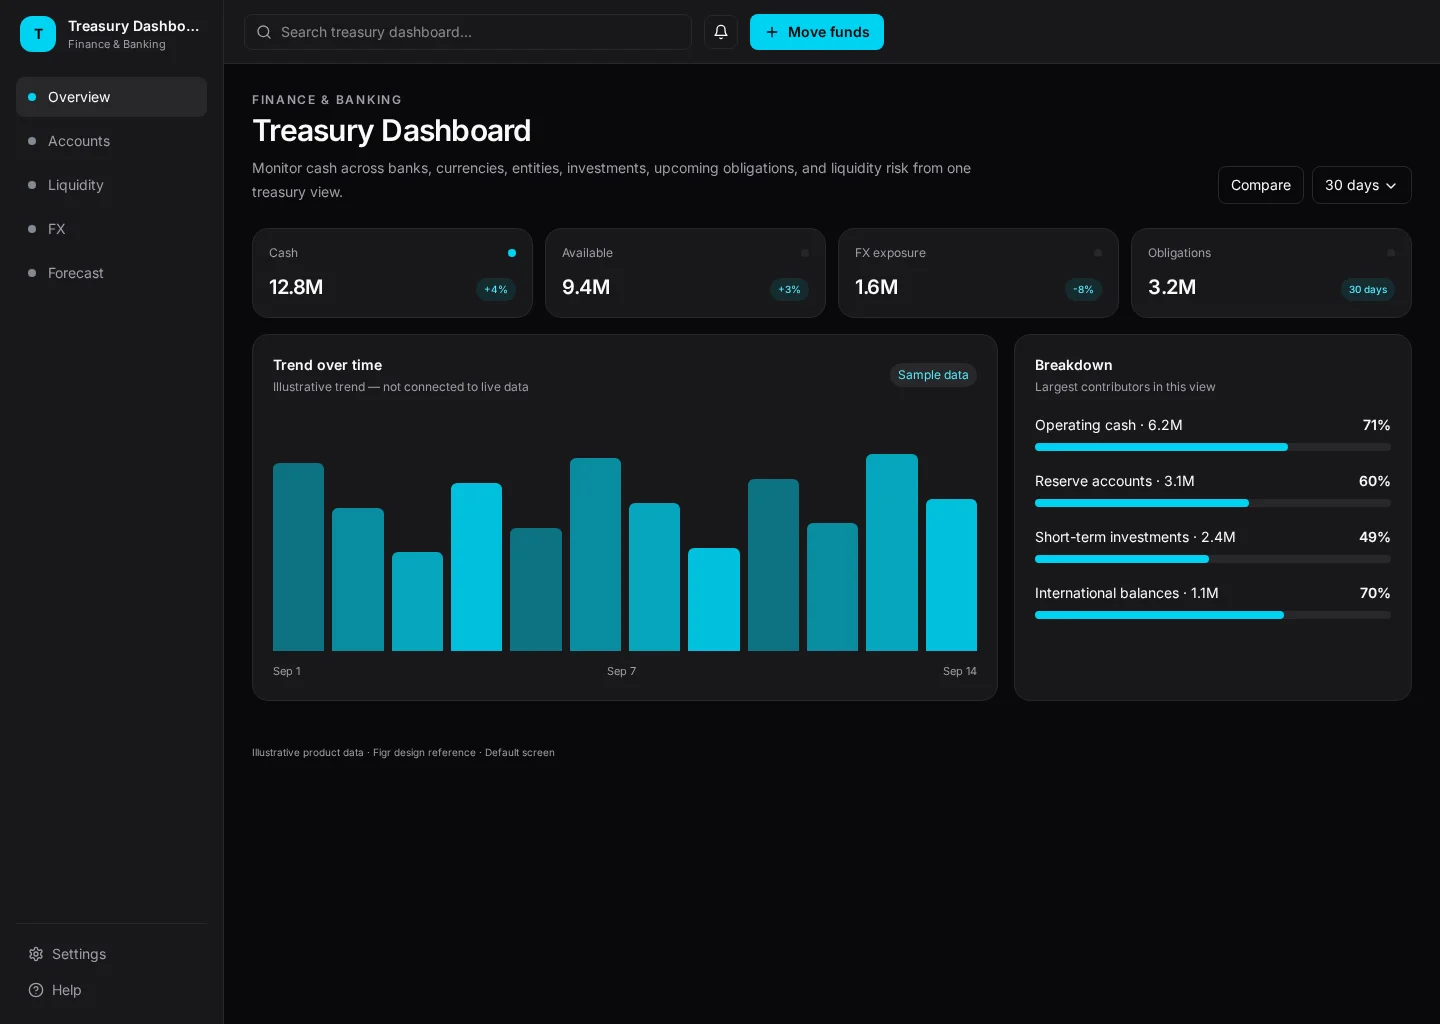Image resolution: width=1440 pixels, height=1024 pixels.
Task: Click the Operating cash progress bar
Action: [1213, 447]
